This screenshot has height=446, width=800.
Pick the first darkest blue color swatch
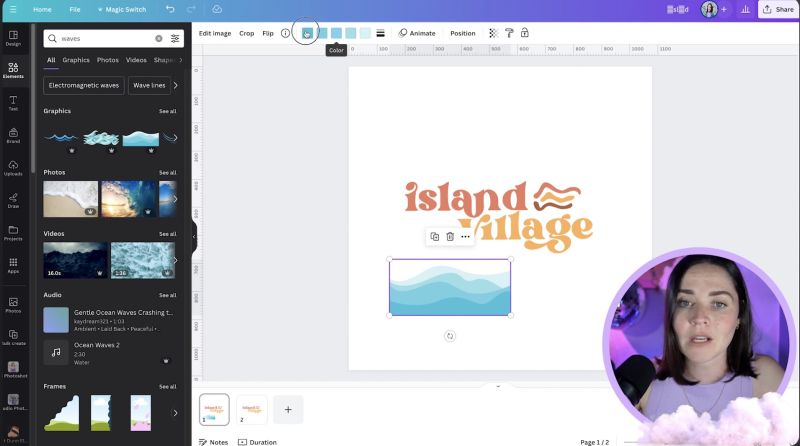click(307, 33)
